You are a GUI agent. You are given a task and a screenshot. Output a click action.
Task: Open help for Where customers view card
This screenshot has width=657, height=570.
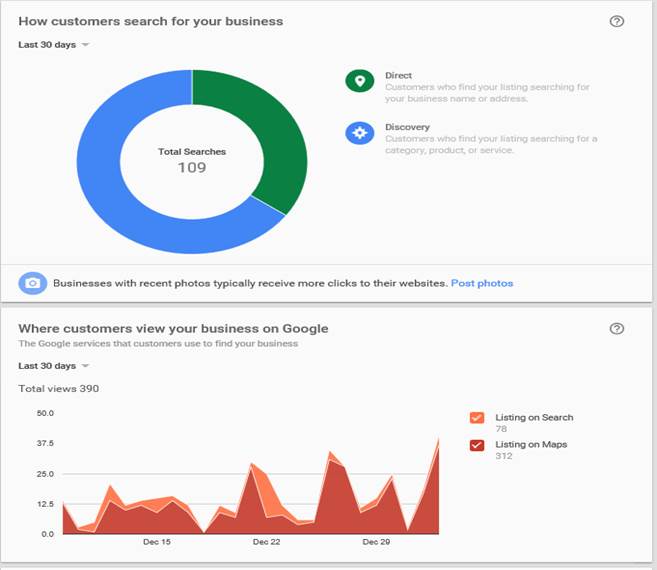click(616, 329)
